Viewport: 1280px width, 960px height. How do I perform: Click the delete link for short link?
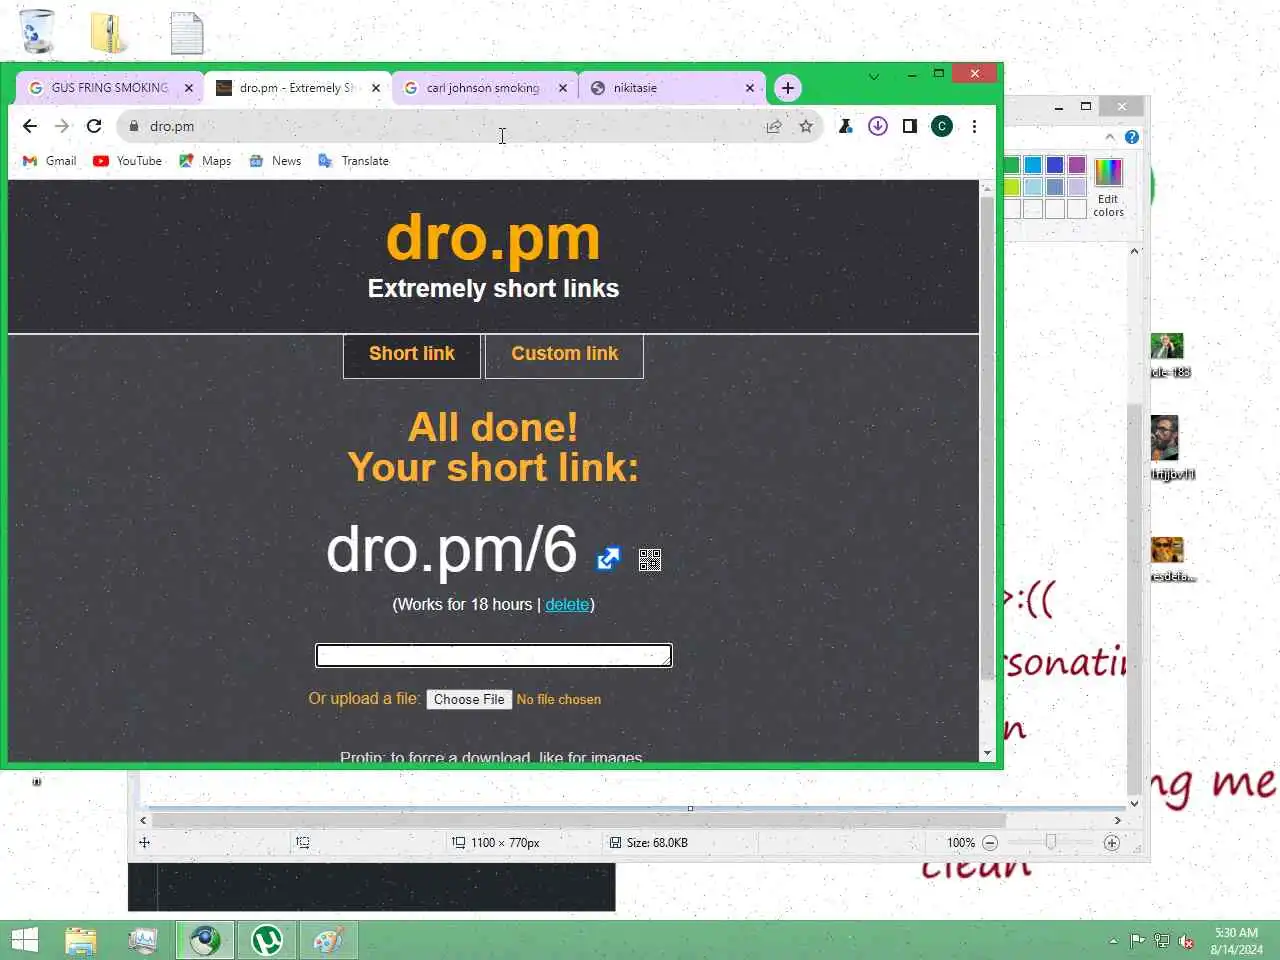(x=567, y=604)
